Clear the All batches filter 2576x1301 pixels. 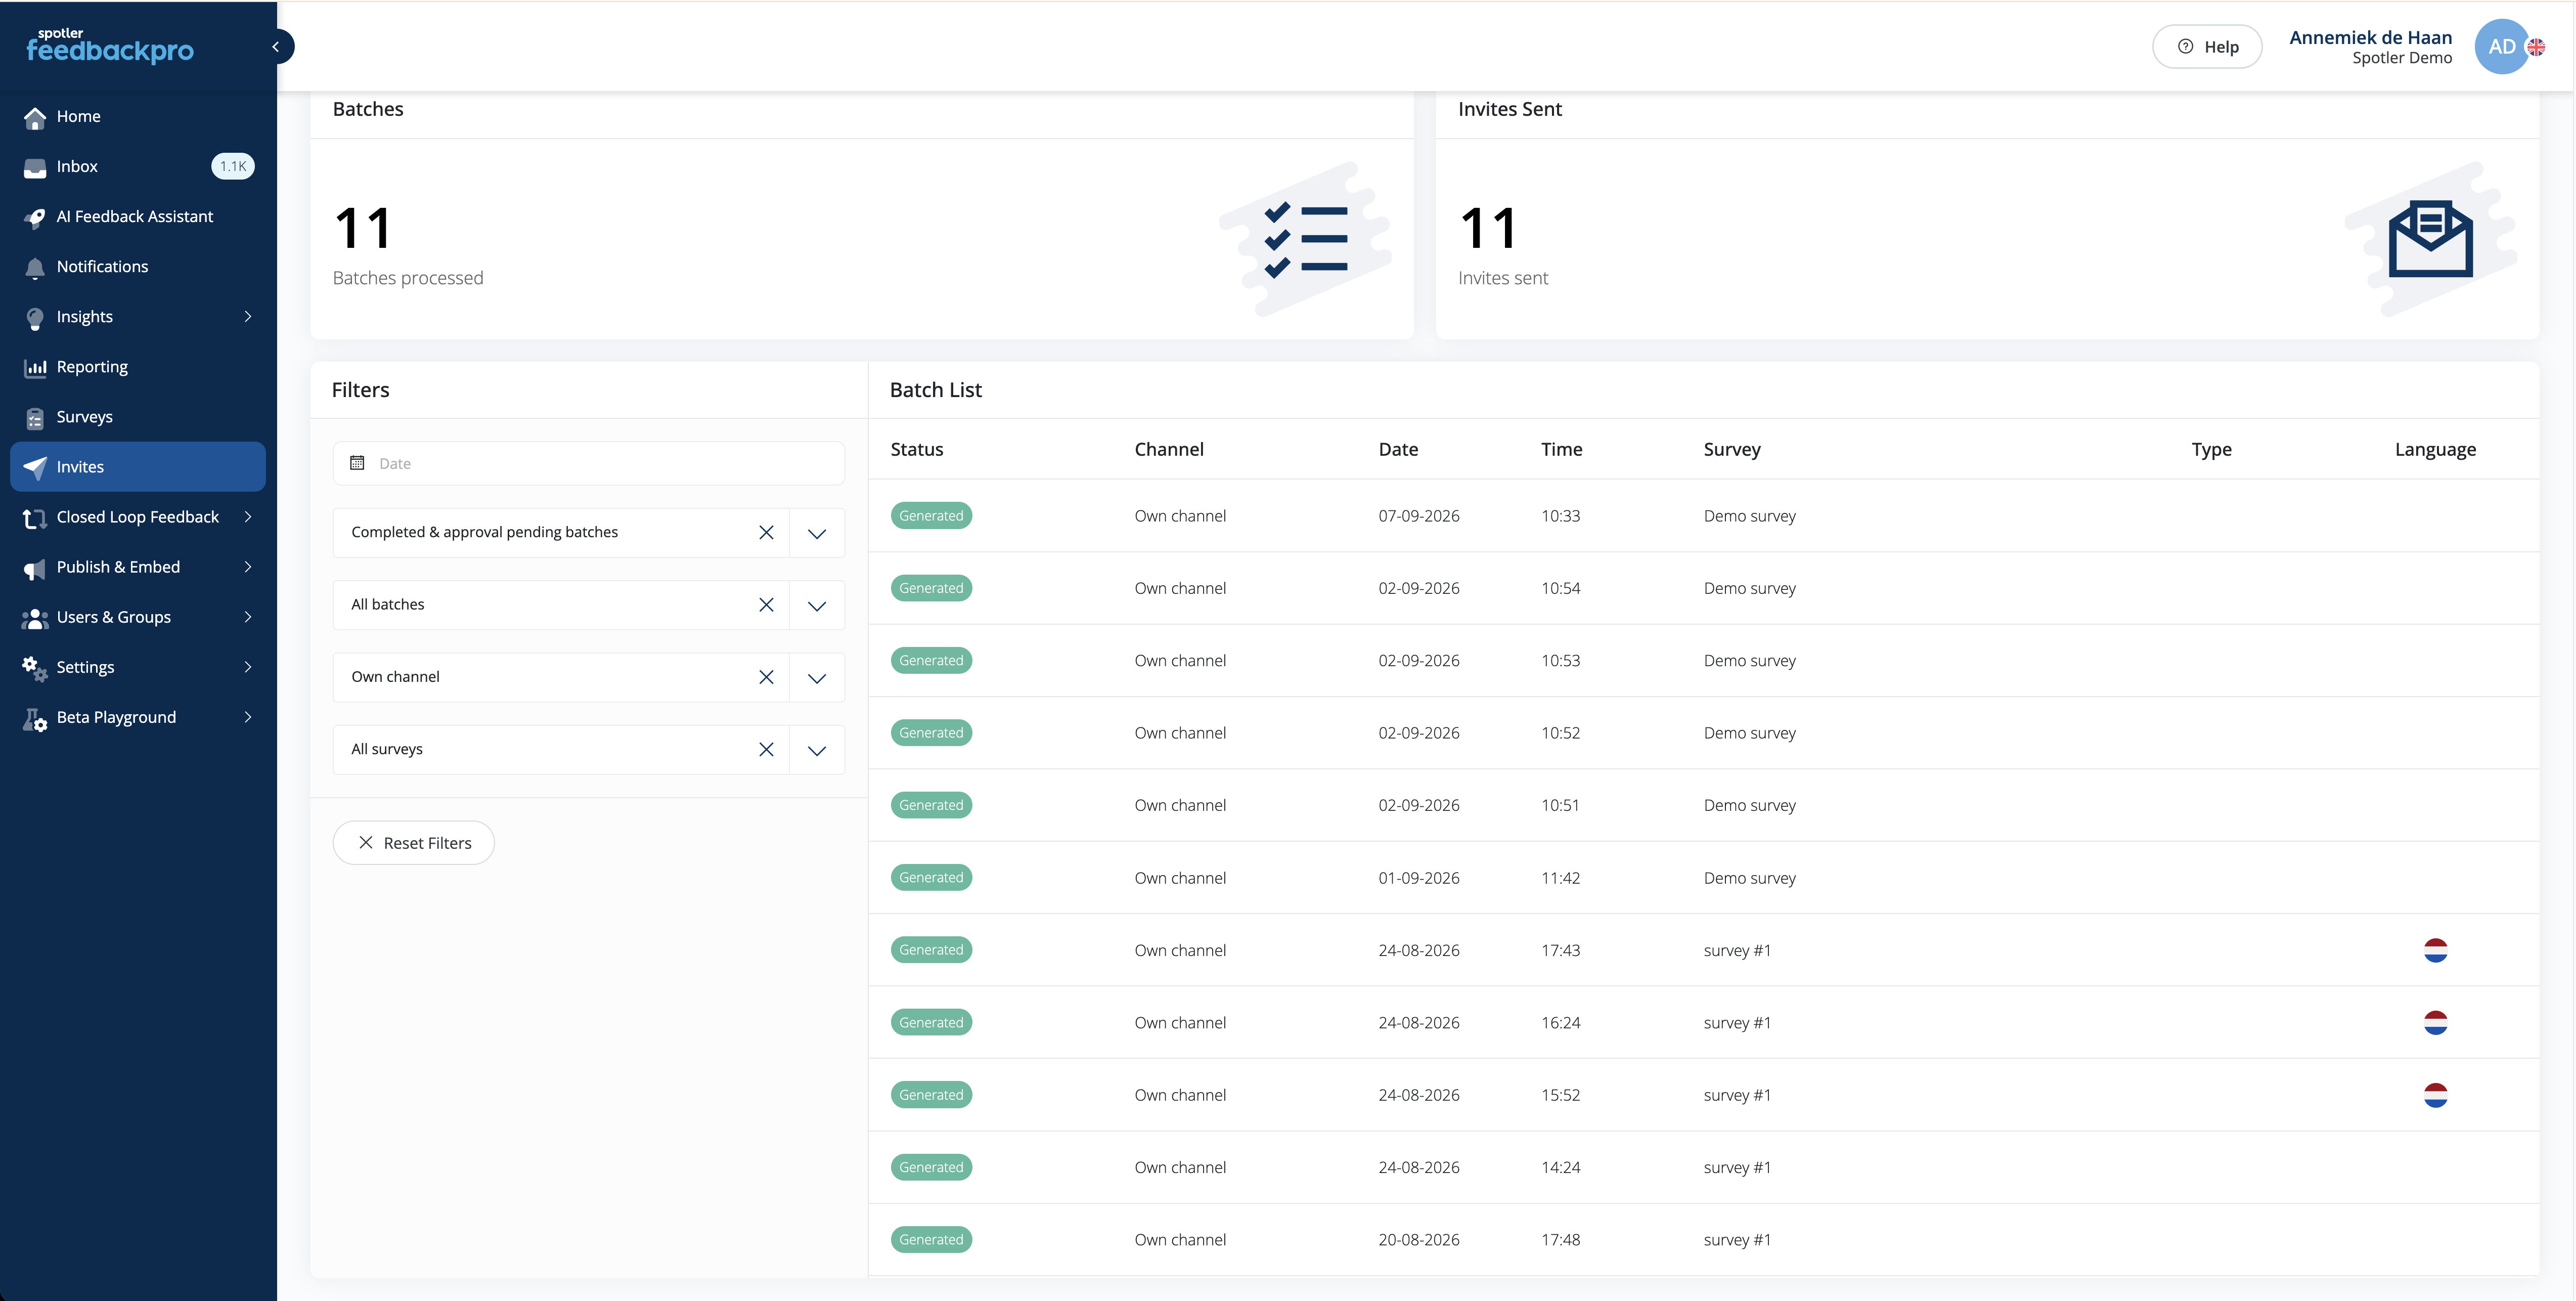click(x=766, y=605)
